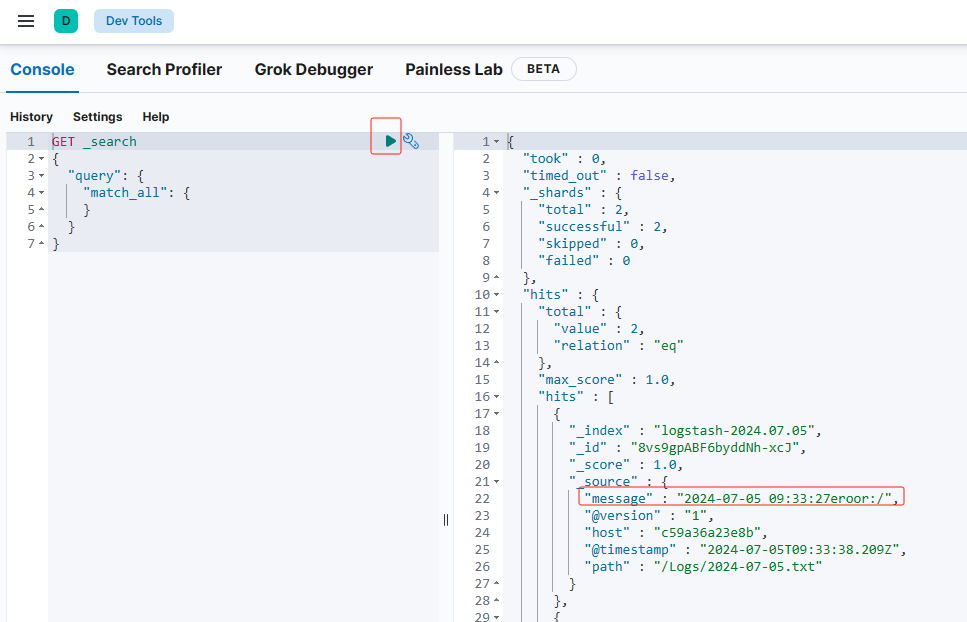Click the Dev Tools breadcrumb
Screen dimensions: 967x622
tap(134, 21)
